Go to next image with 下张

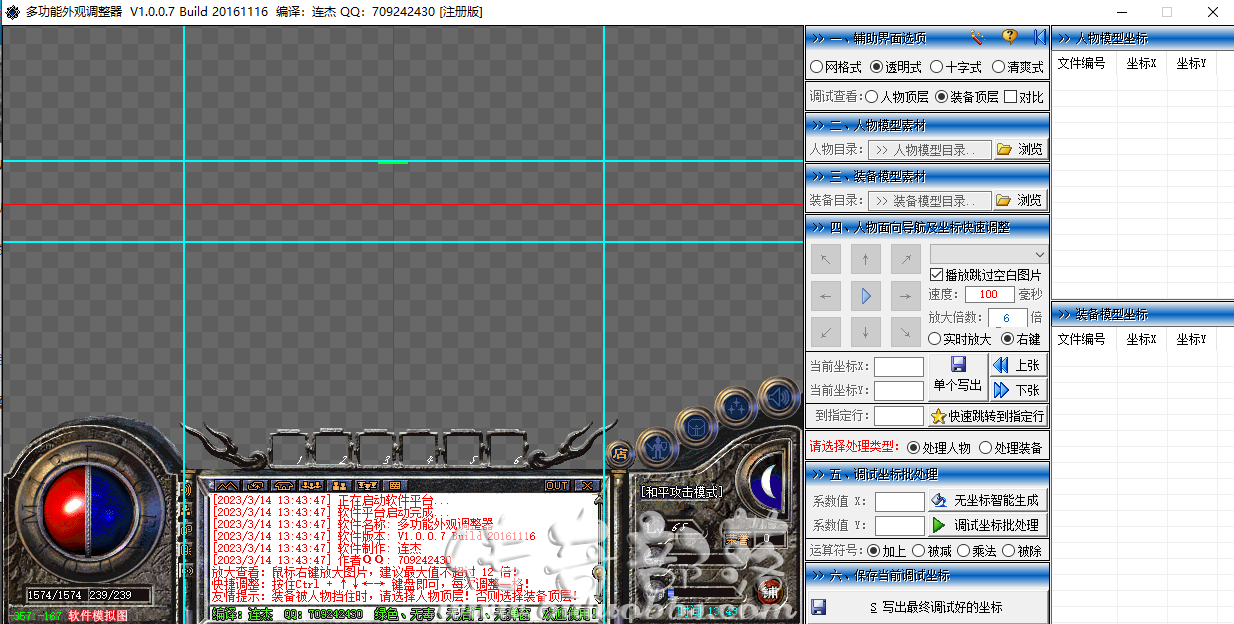coord(1018,390)
